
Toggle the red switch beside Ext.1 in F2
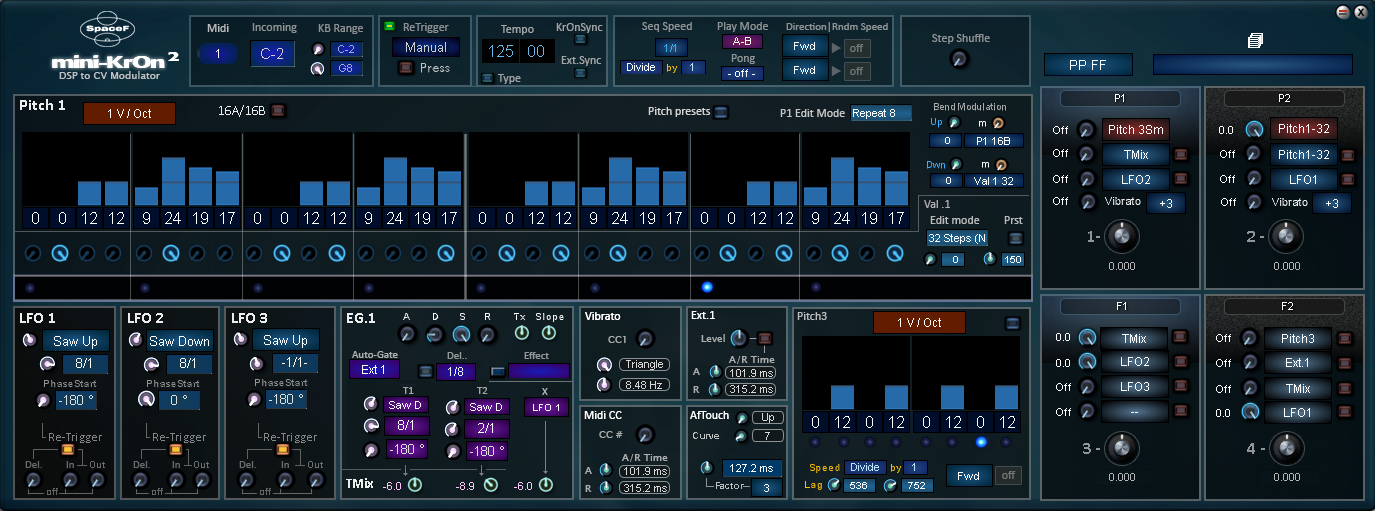coord(1345,363)
